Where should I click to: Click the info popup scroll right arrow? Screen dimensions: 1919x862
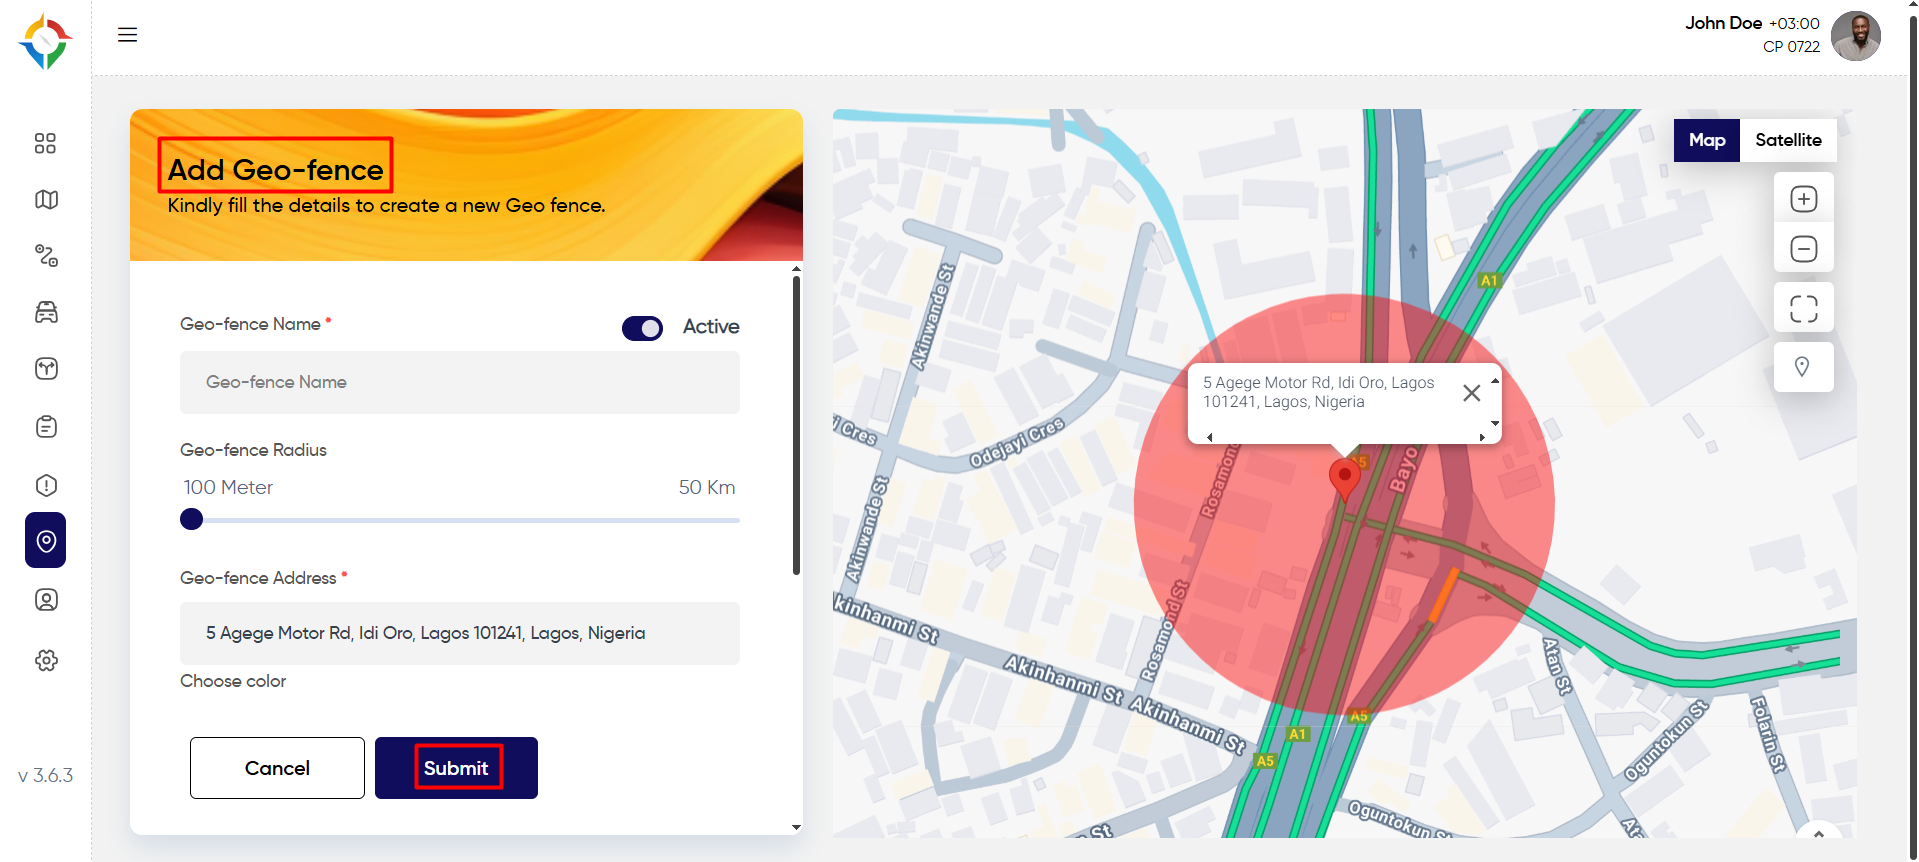(x=1482, y=437)
